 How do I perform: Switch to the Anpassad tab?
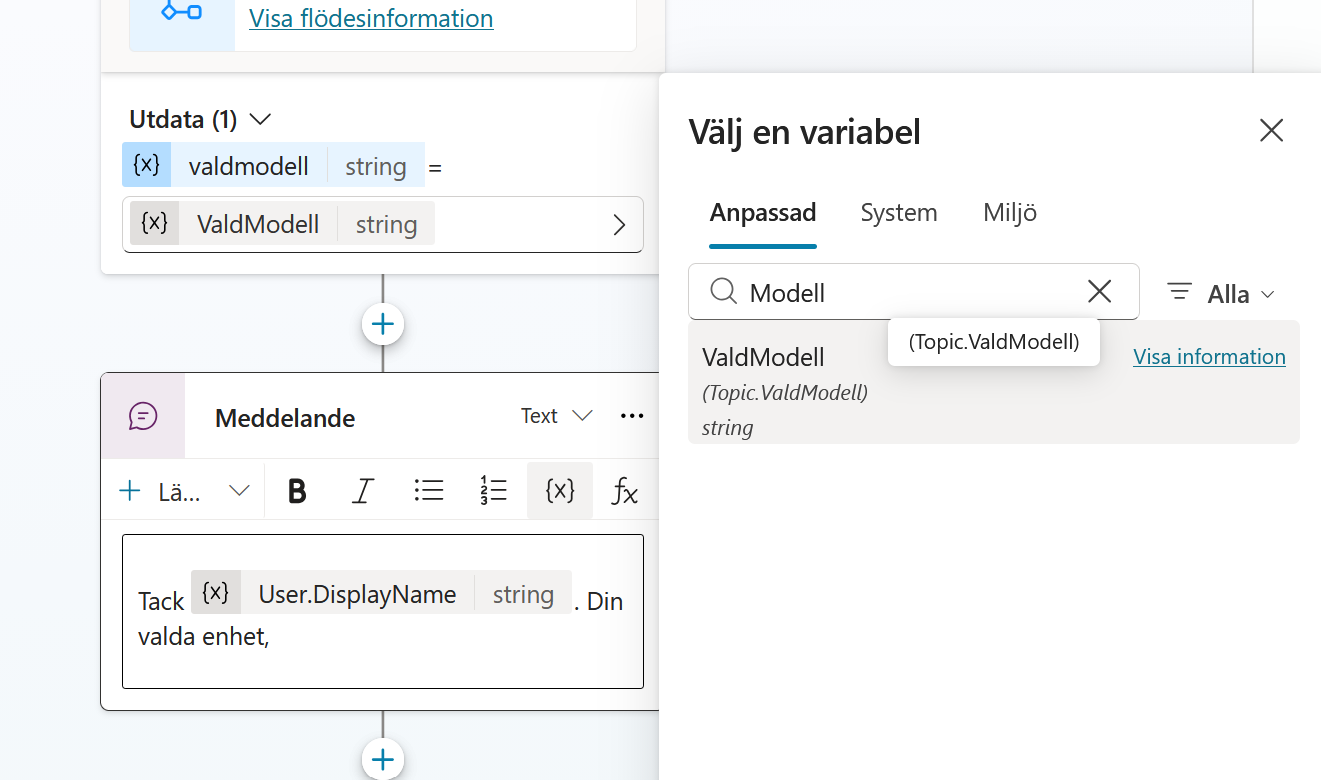[763, 212]
